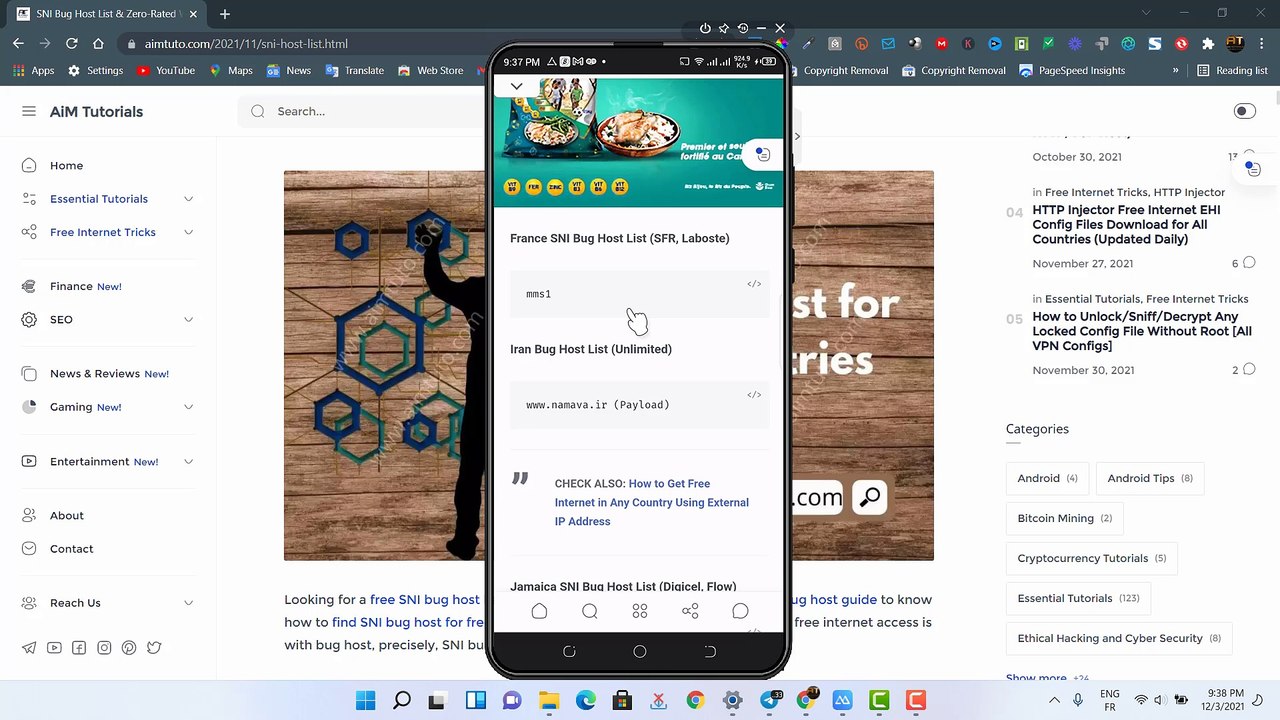Expand the Free Internet Tricks submenu
This screenshot has height=720, width=1280.
(x=188, y=232)
